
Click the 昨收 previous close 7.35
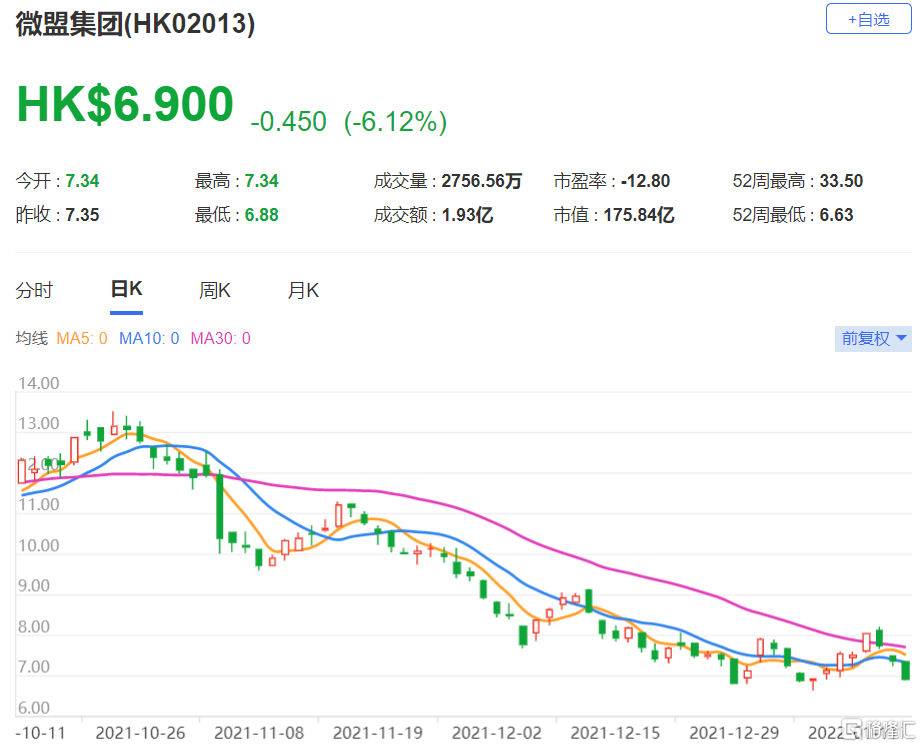82,215
